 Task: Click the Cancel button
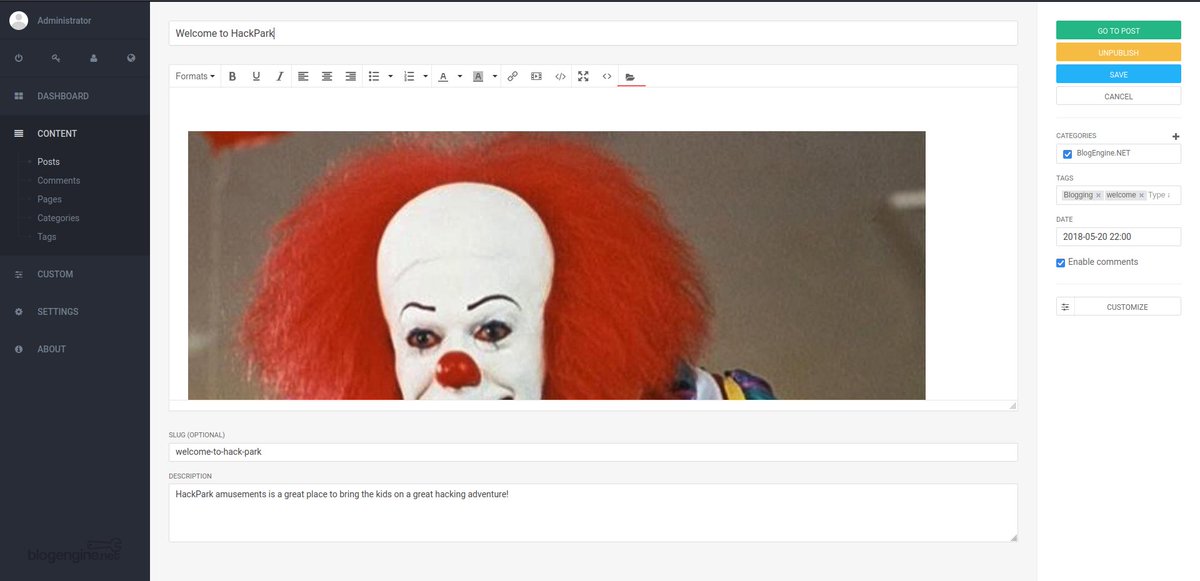pos(1118,96)
